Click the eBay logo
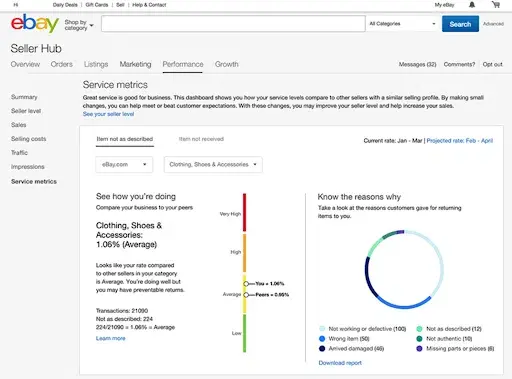The image size is (512, 379). click(35, 23)
